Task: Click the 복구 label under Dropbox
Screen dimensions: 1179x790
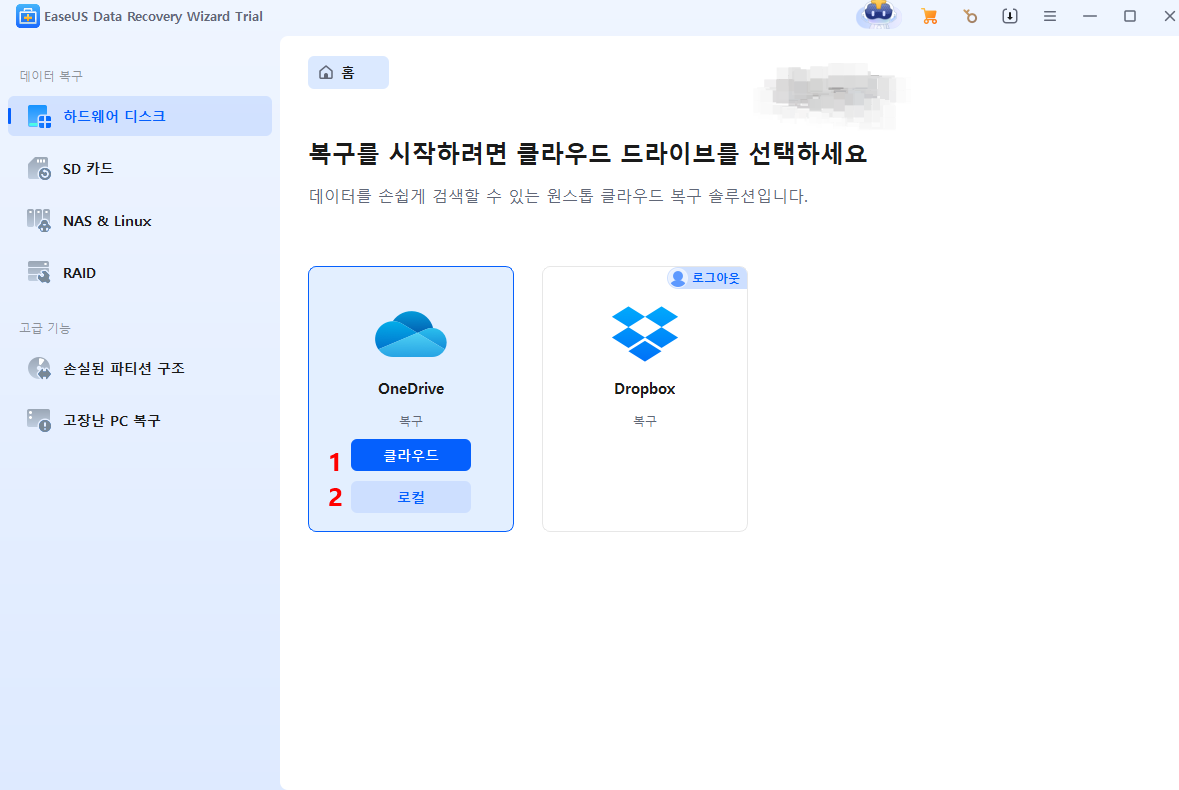Action: point(644,421)
